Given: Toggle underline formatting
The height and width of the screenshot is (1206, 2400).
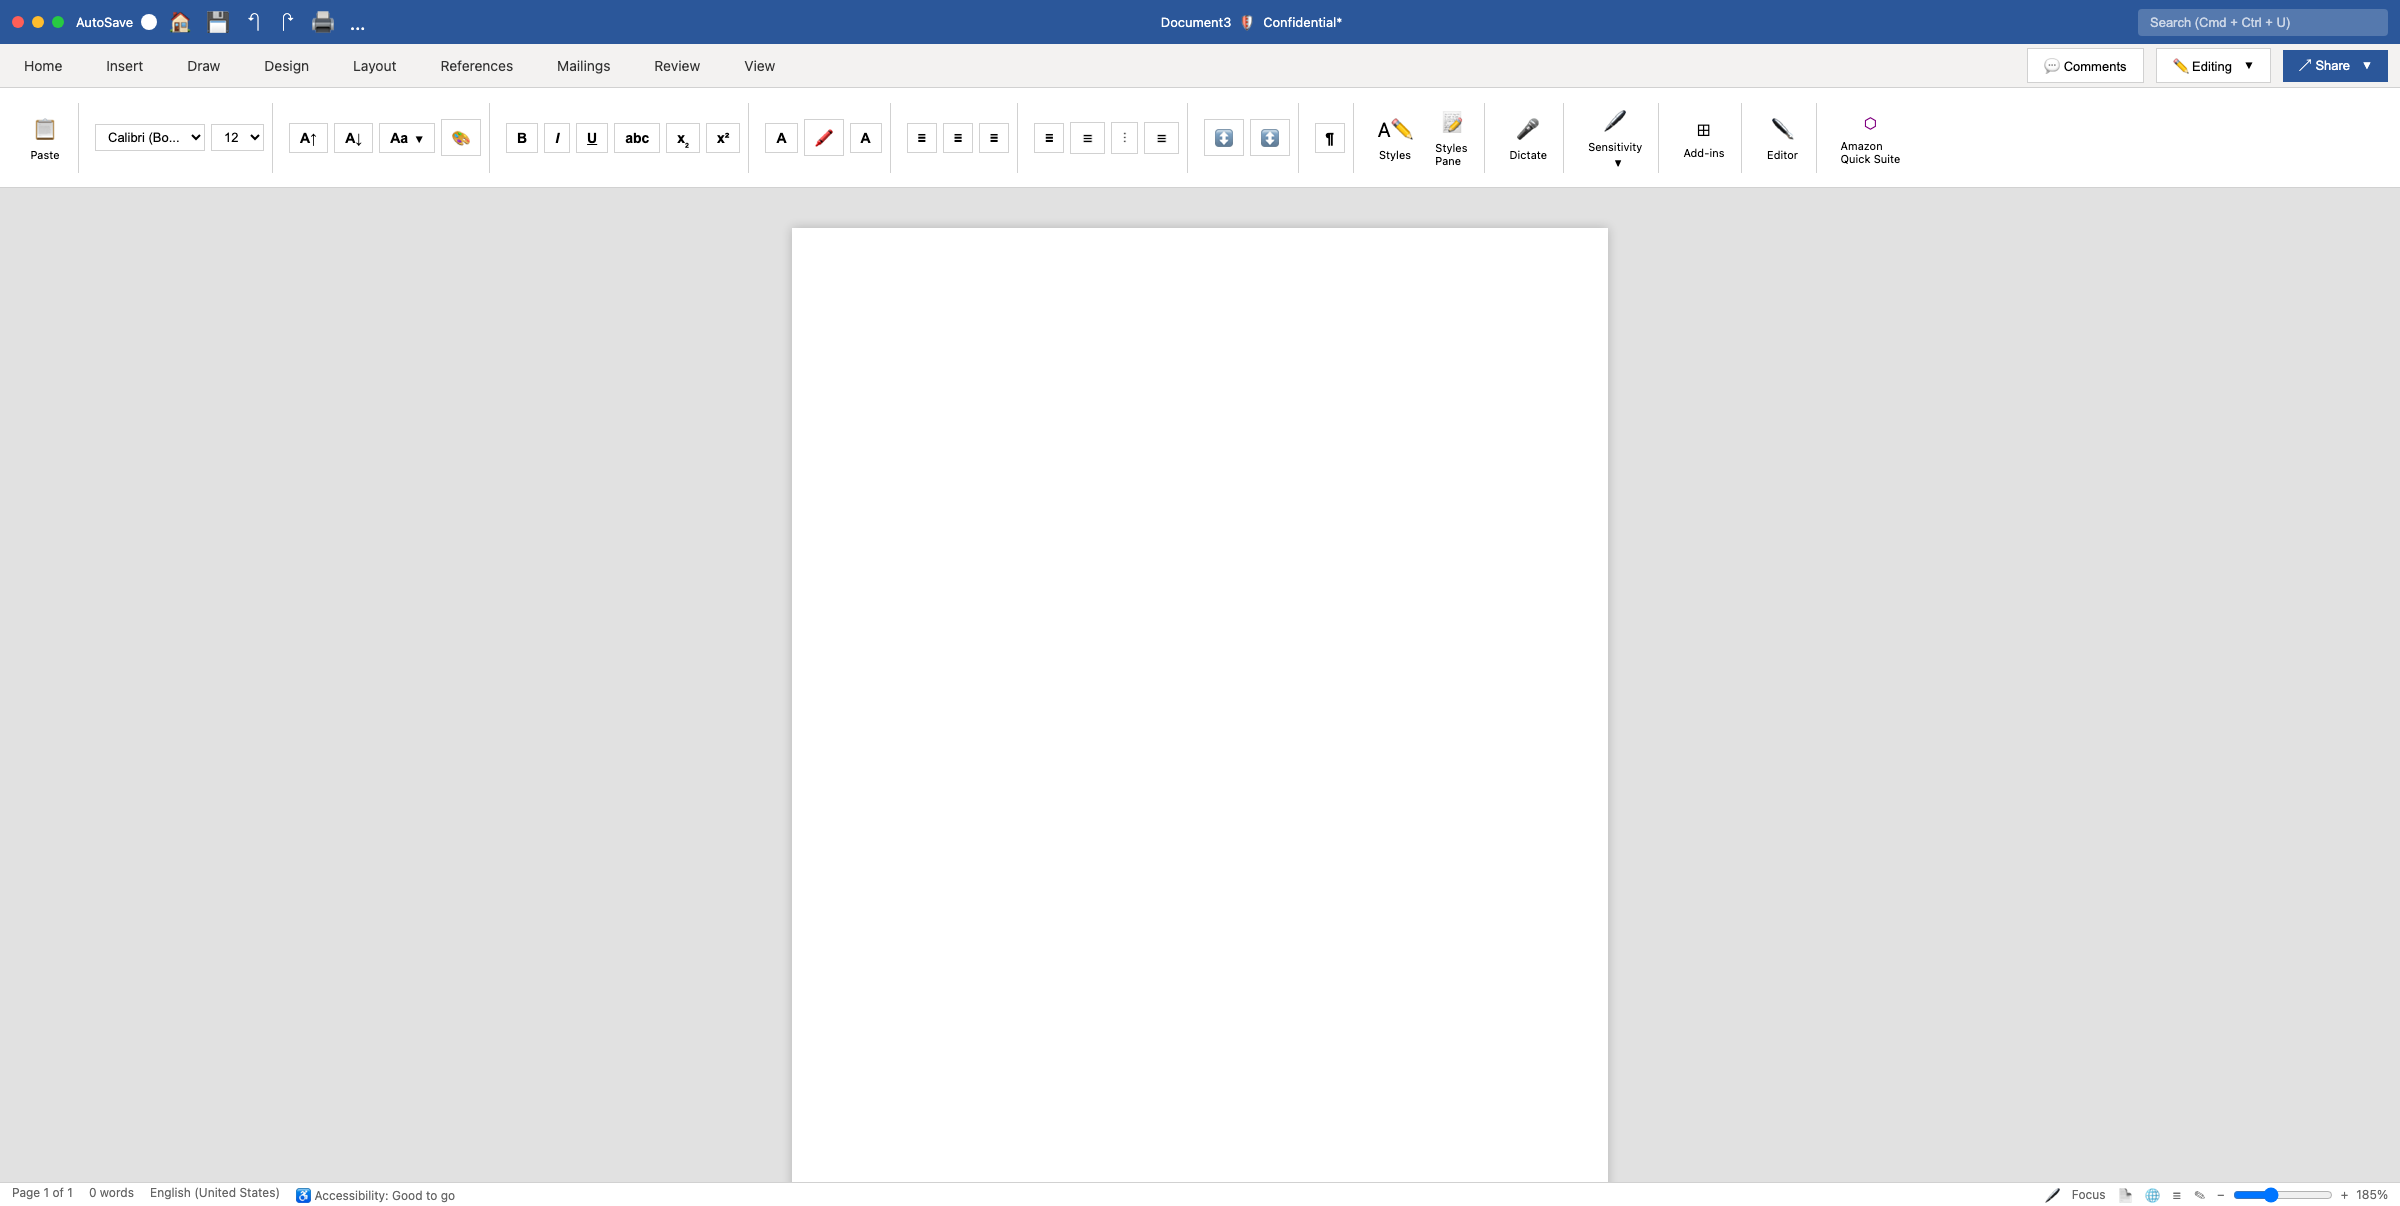Looking at the screenshot, I should pos(591,138).
